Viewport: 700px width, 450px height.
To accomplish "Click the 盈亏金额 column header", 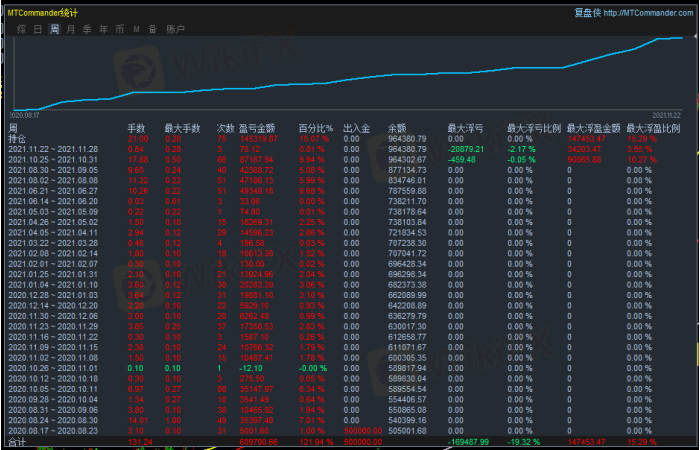I will [257, 128].
